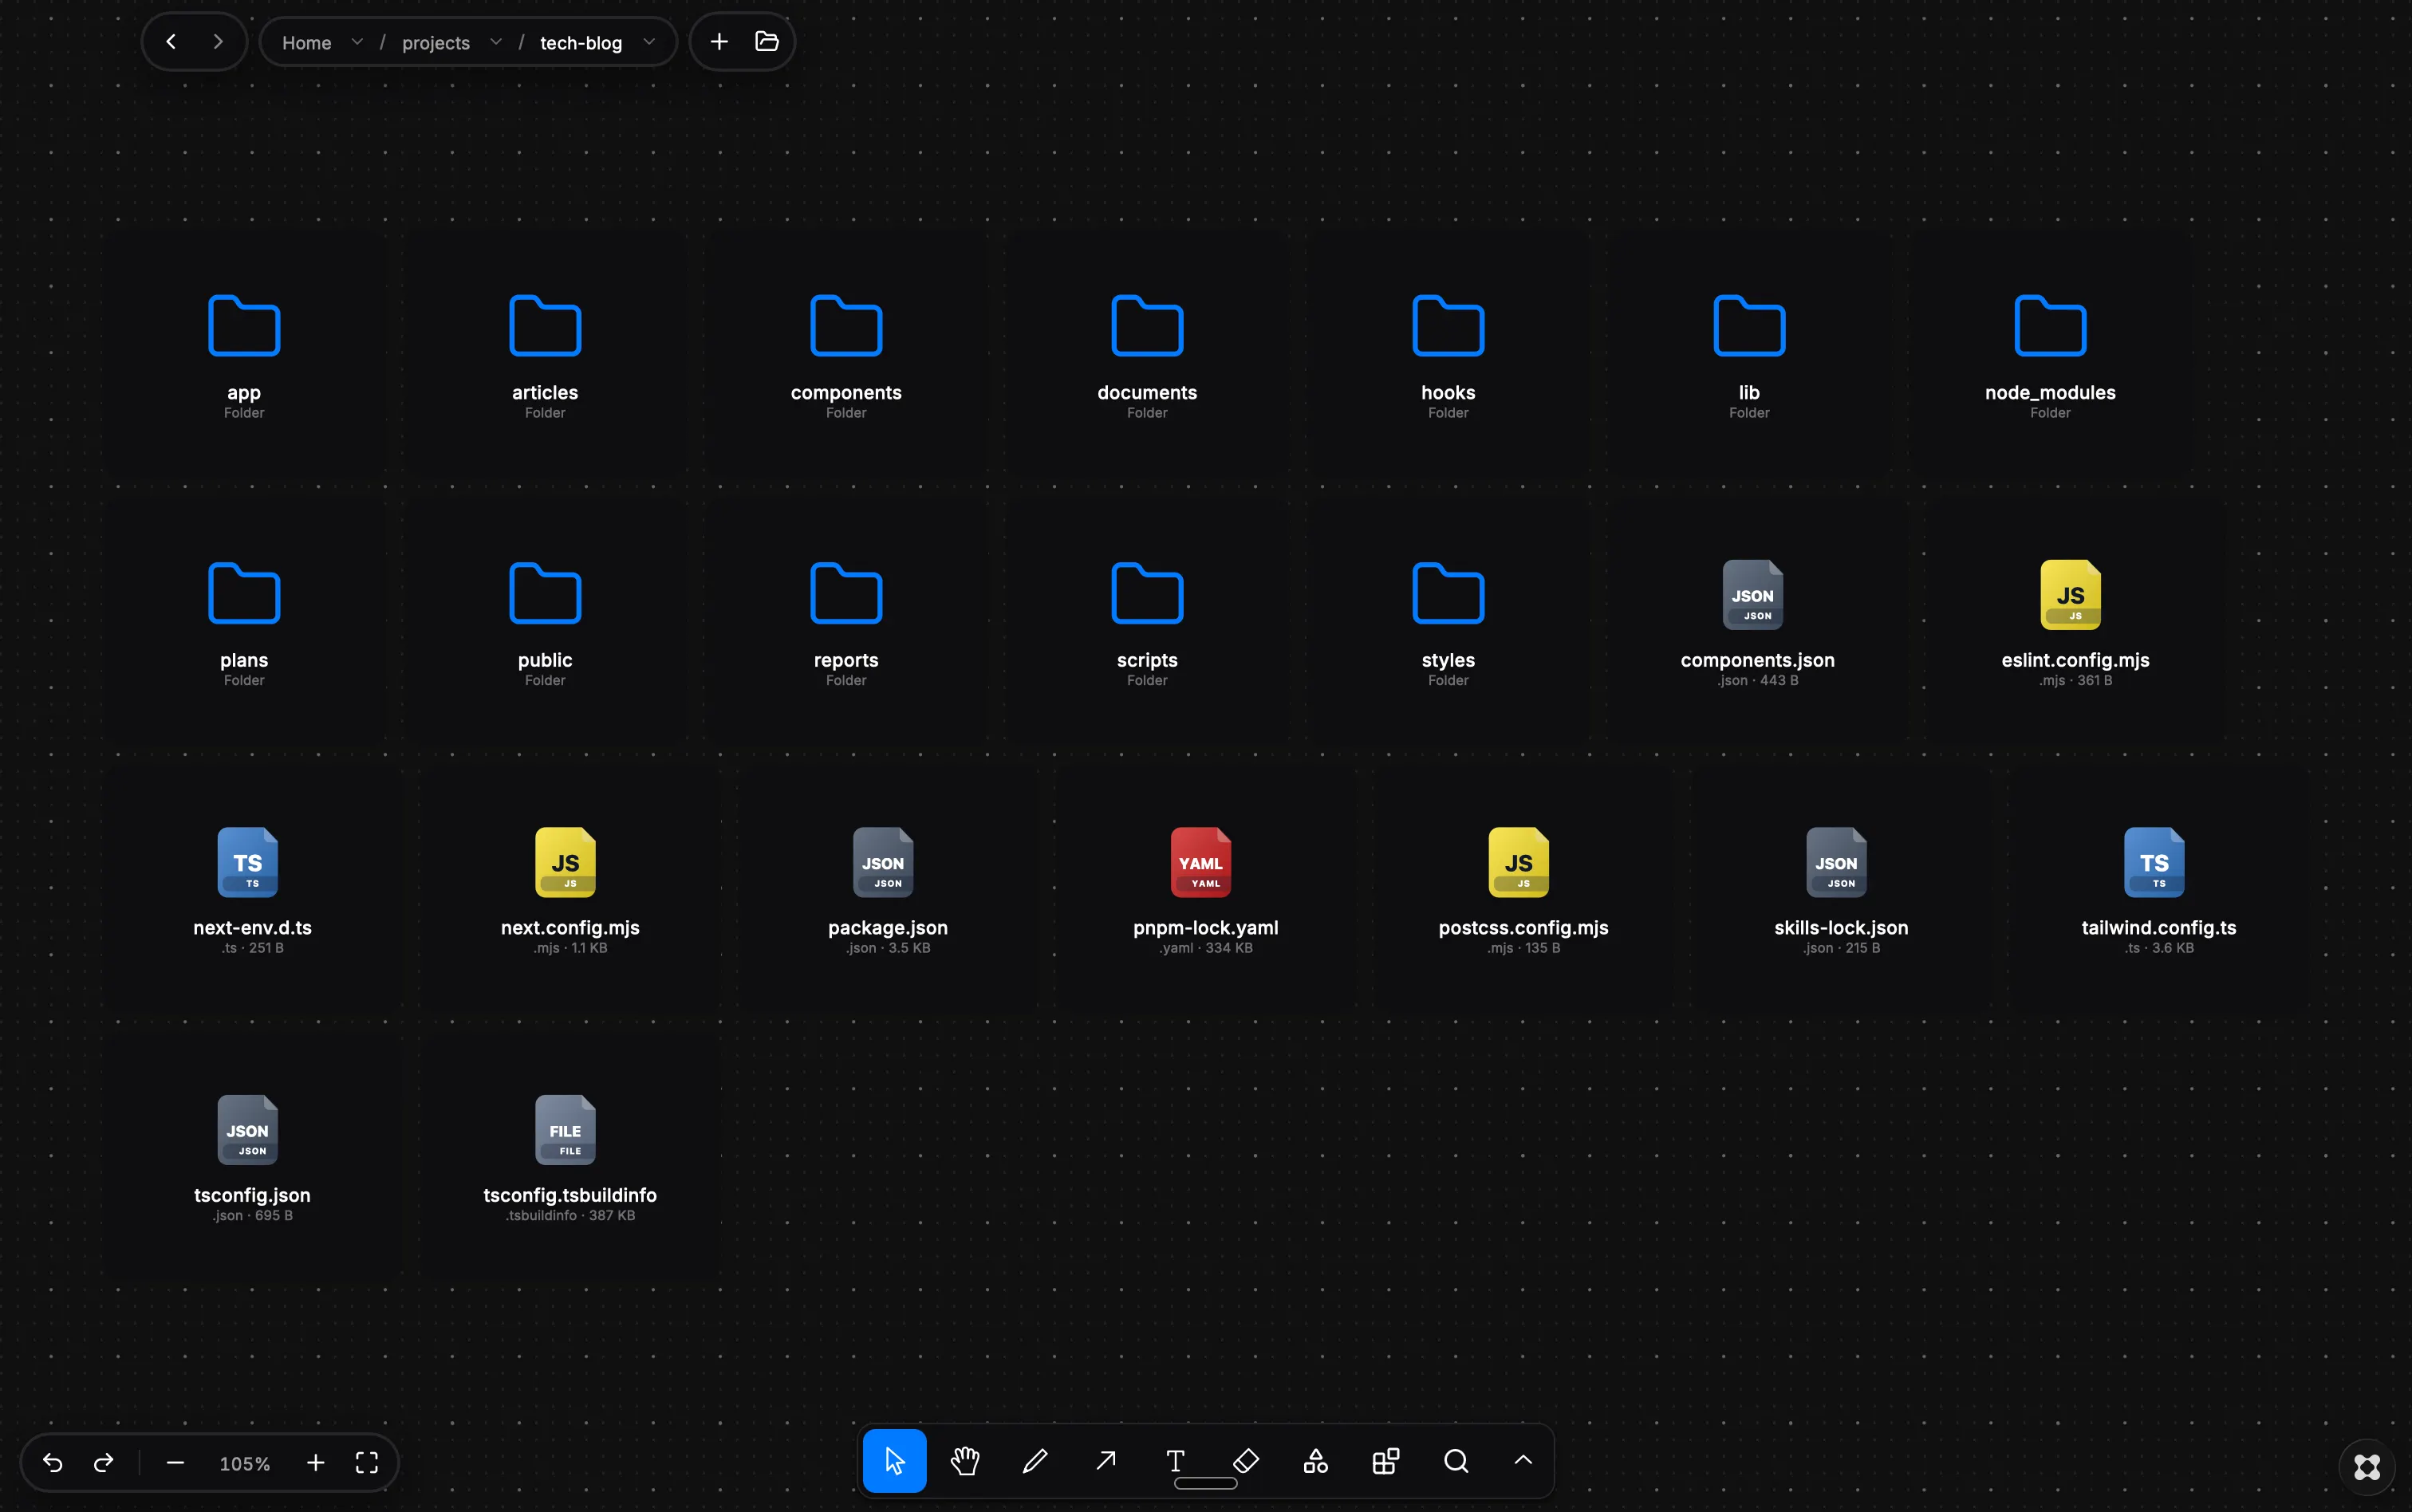Select the components.json file
Image resolution: width=2412 pixels, height=1512 pixels.
pyautogui.click(x=1757, y=624)
